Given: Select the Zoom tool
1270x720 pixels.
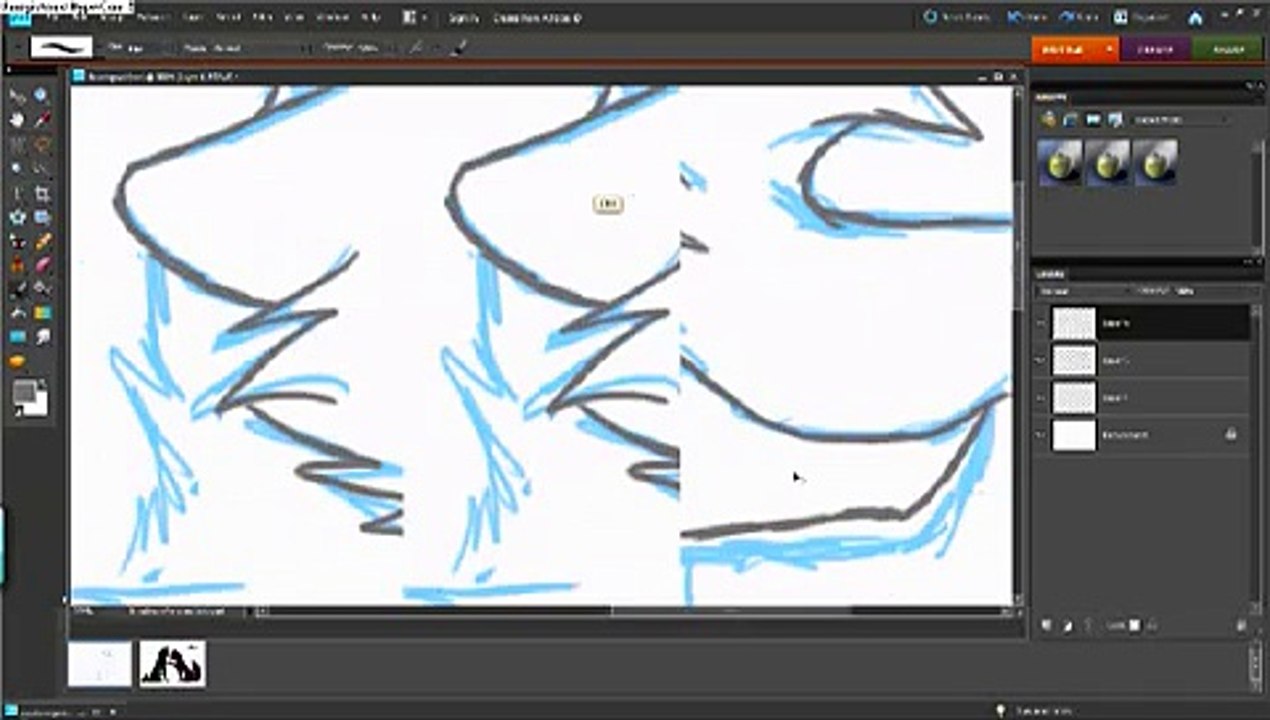Looking at the screenshot, I should 41,96.
